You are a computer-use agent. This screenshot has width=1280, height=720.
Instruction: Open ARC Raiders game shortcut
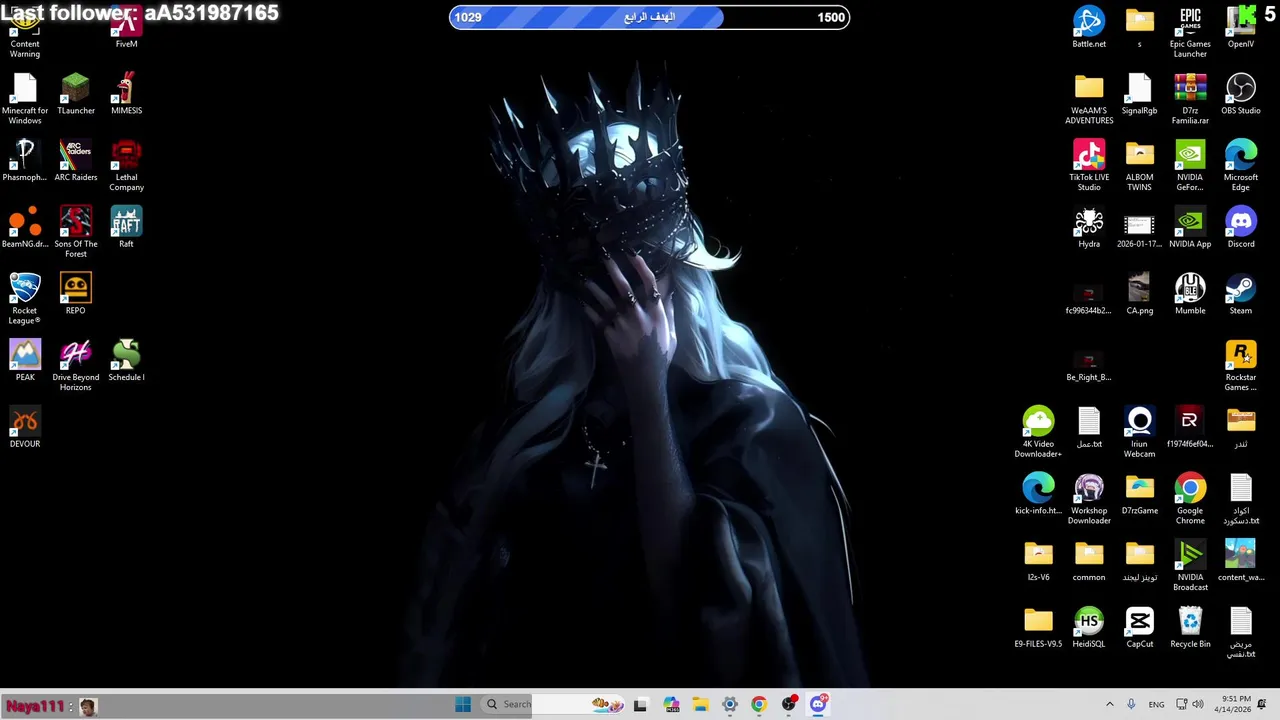pos(75,161)
